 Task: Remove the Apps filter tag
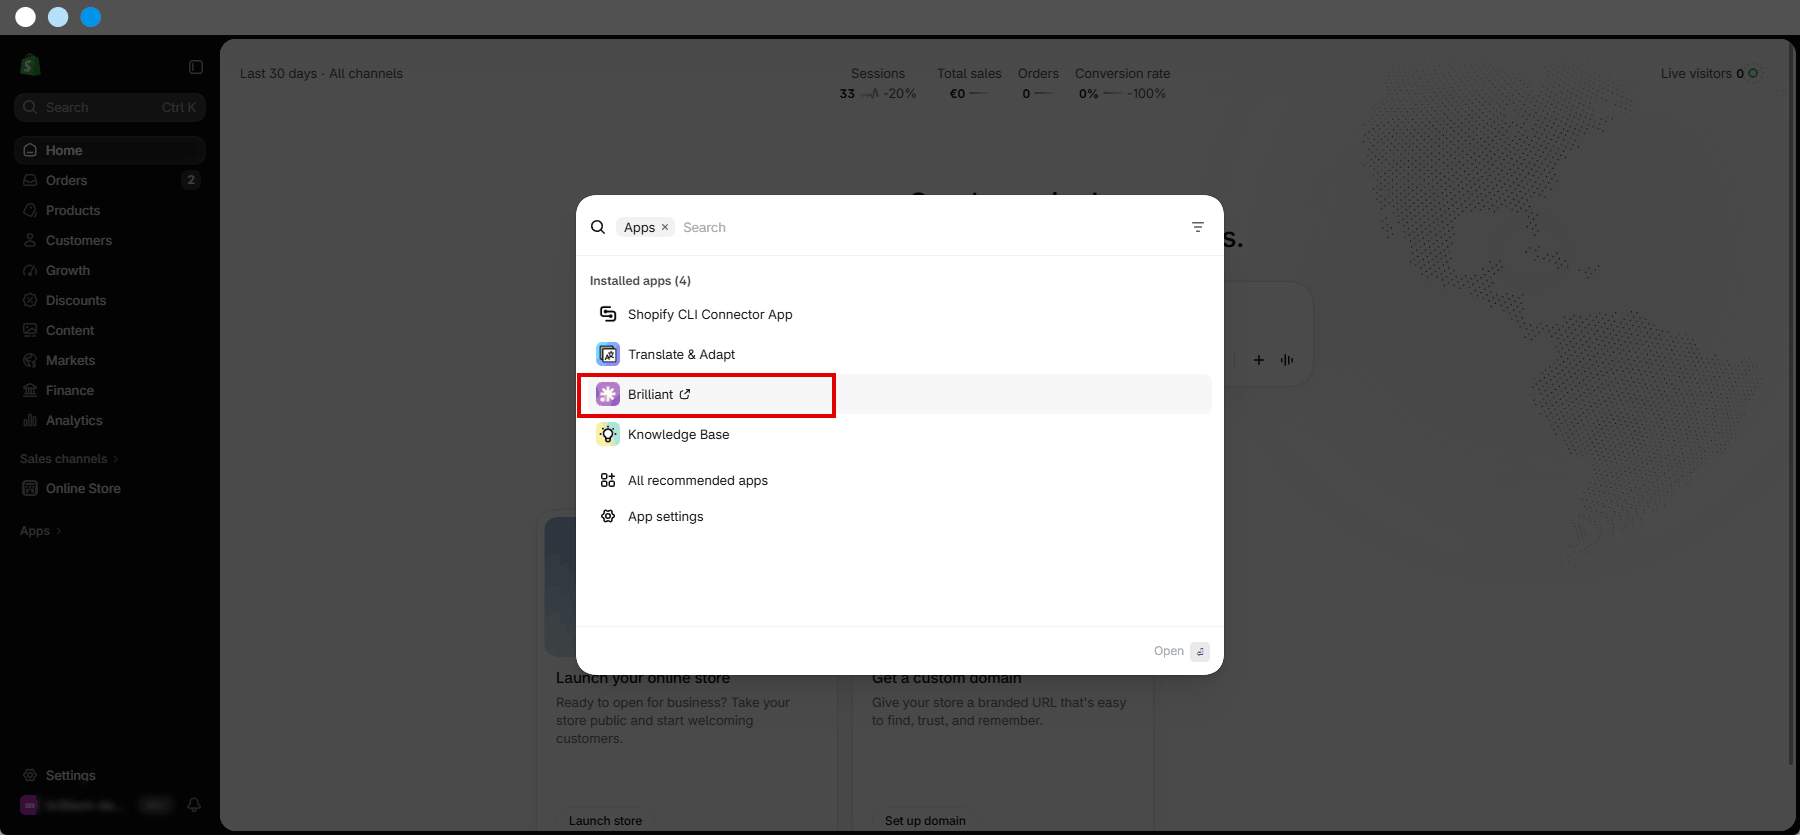665,227
